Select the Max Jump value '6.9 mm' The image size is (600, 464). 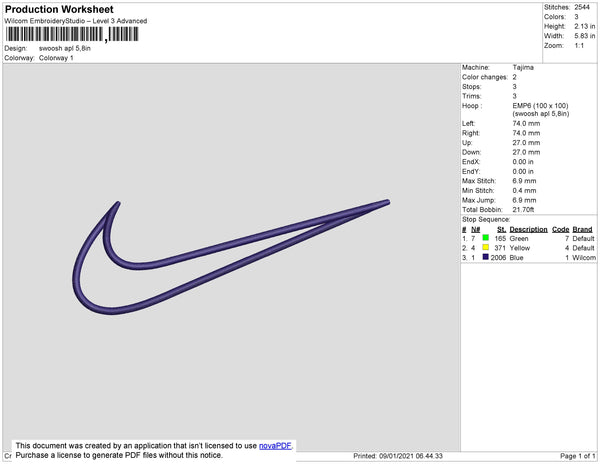(524, 200)
